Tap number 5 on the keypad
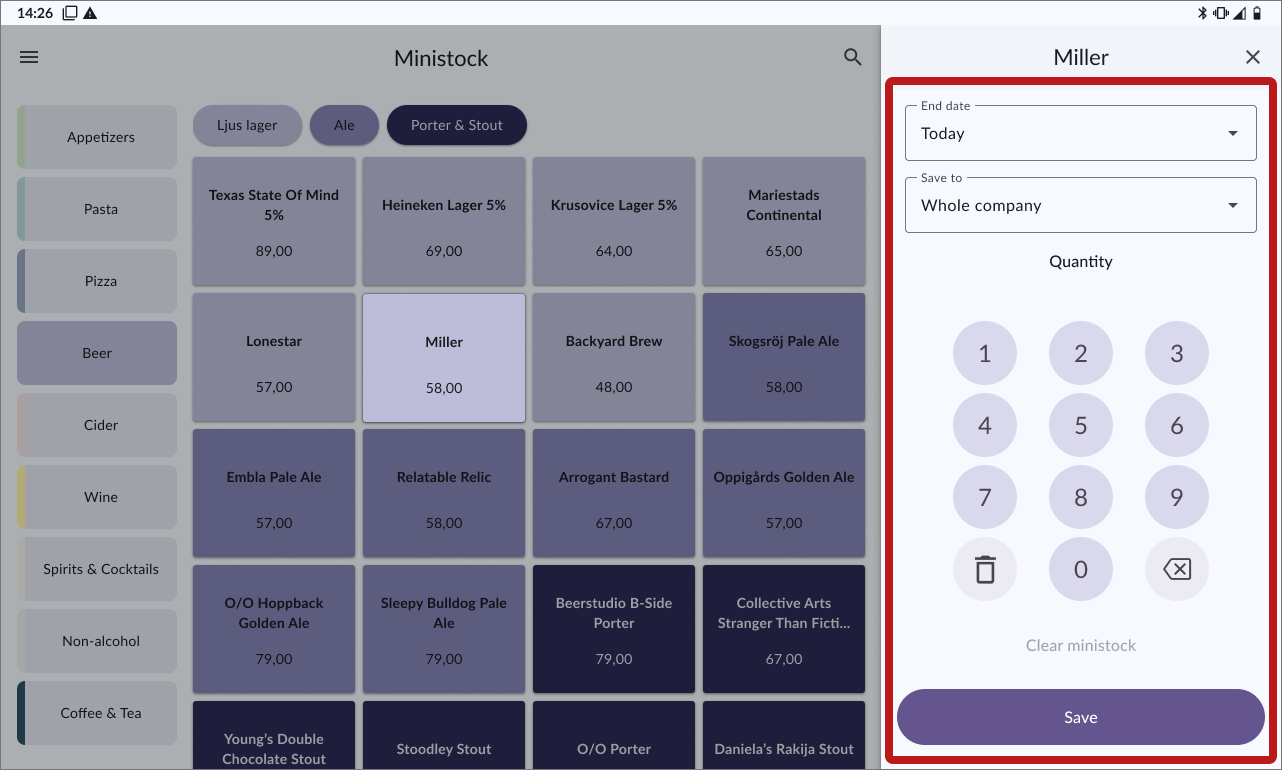The height and width of the screenshot is (770, 1282). click(1081, 425)
